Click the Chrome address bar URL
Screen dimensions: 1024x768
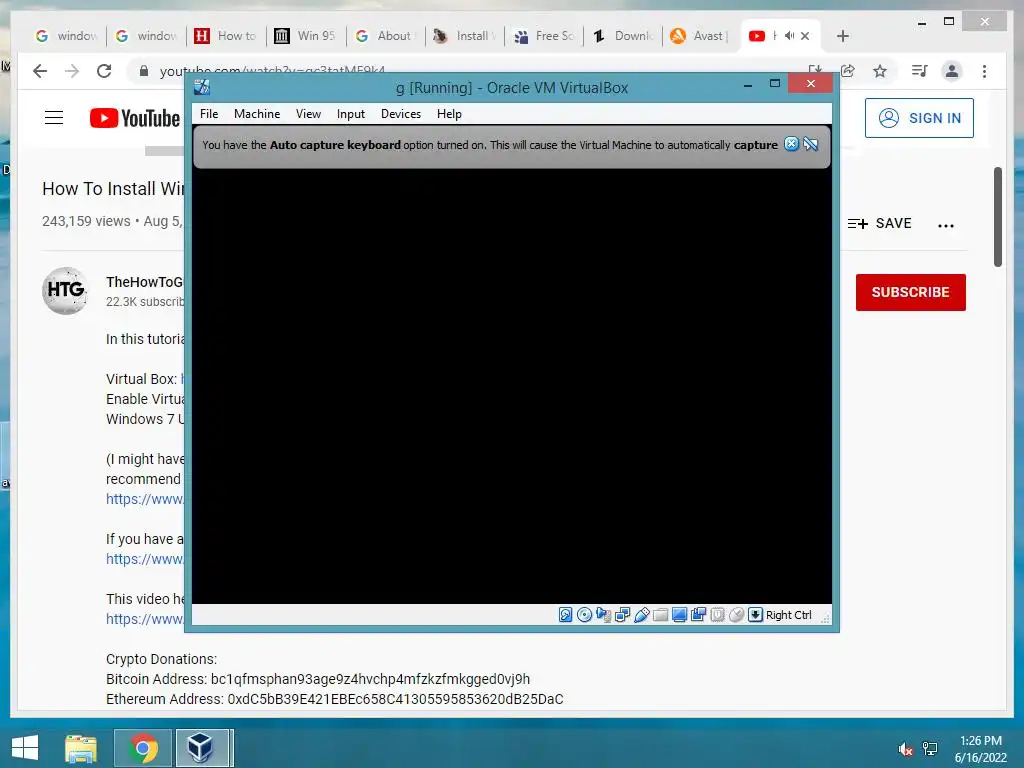point(272,71)
